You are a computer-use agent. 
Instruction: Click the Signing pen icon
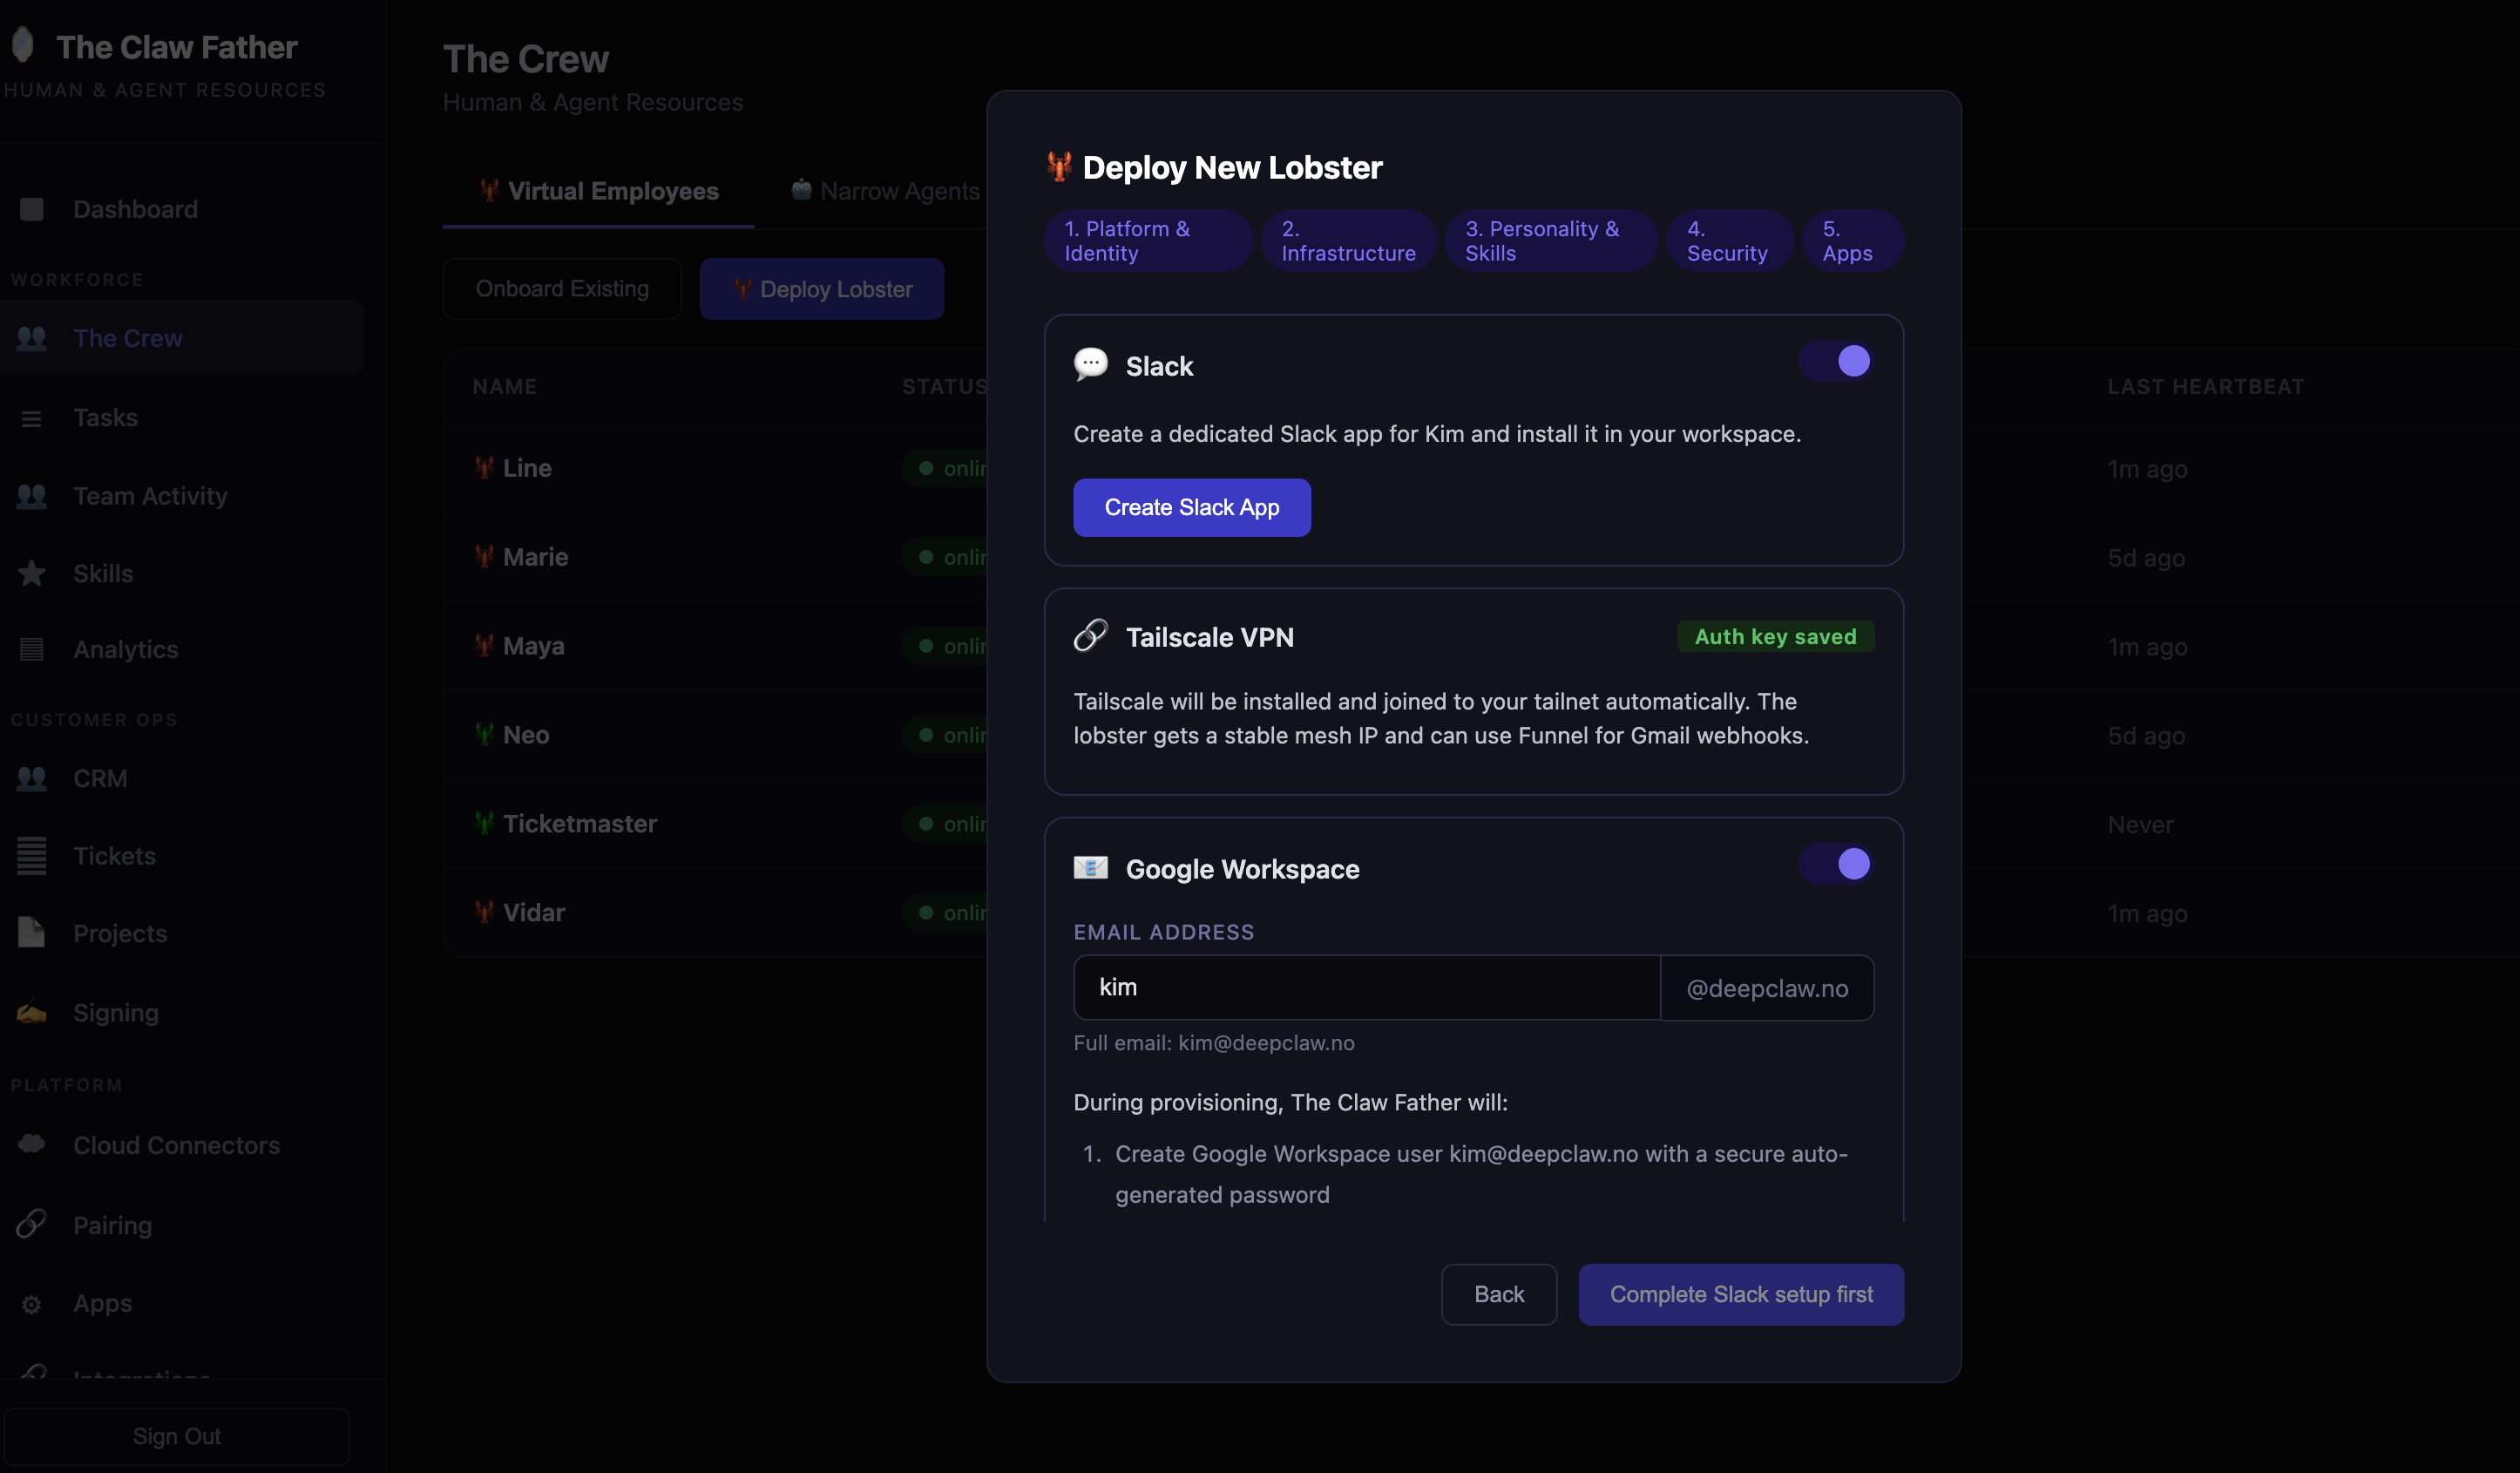click(31, 1012)
